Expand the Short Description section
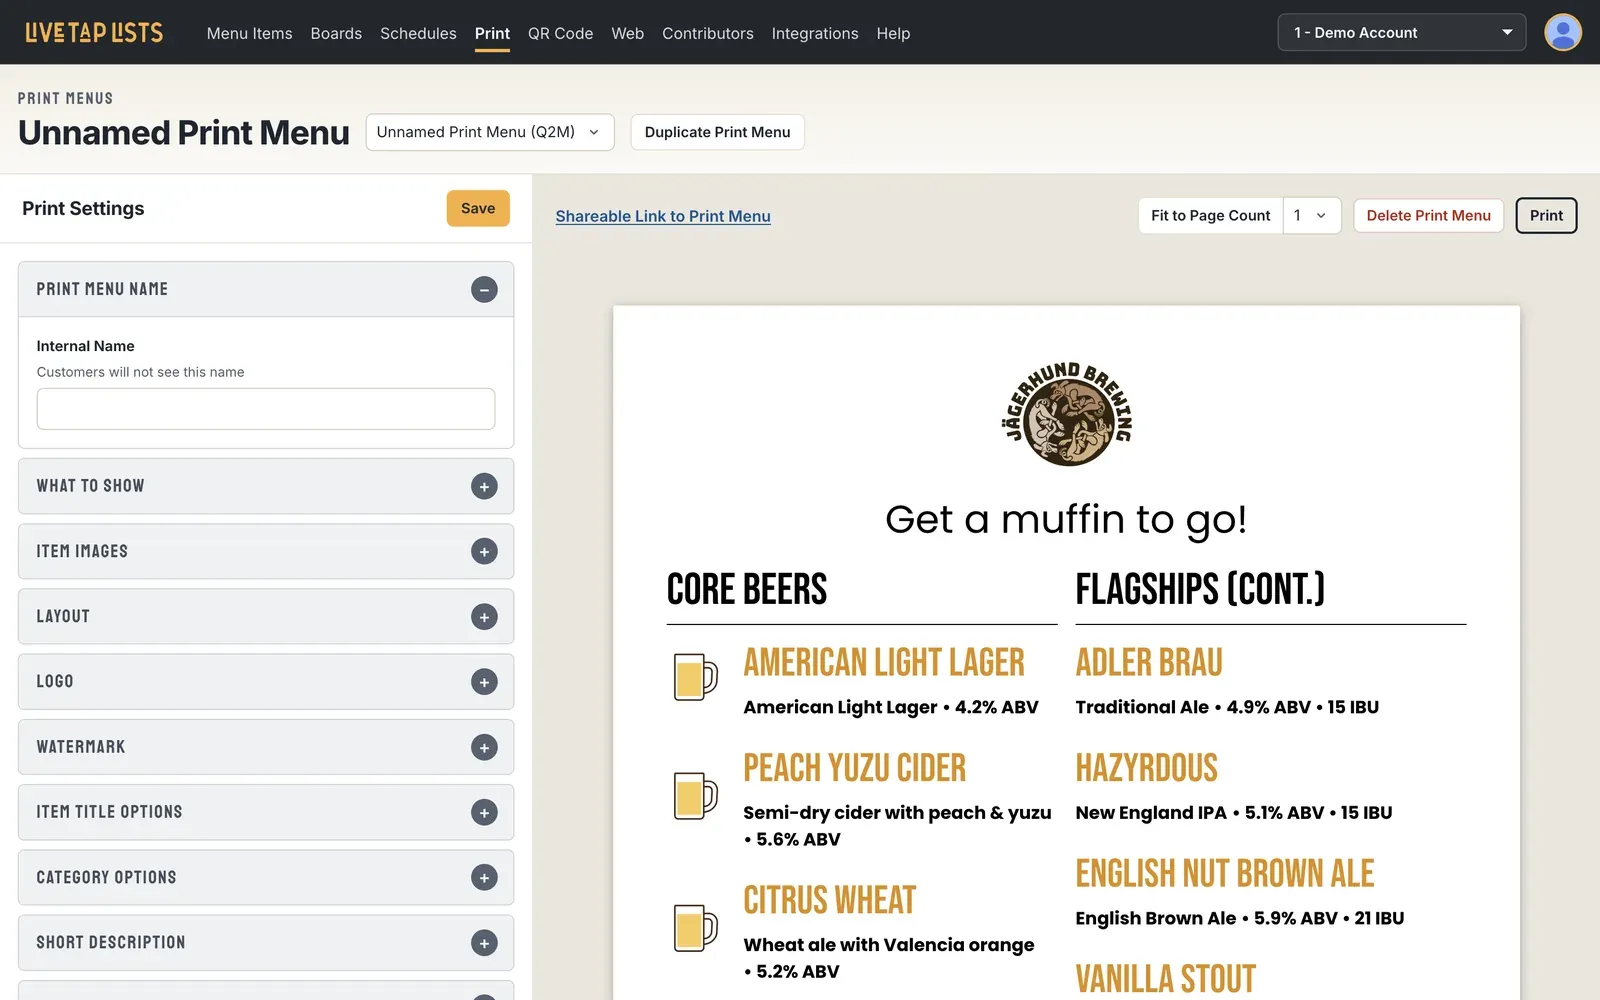Screen dimensions: 1600x1000 click(484, 943)
